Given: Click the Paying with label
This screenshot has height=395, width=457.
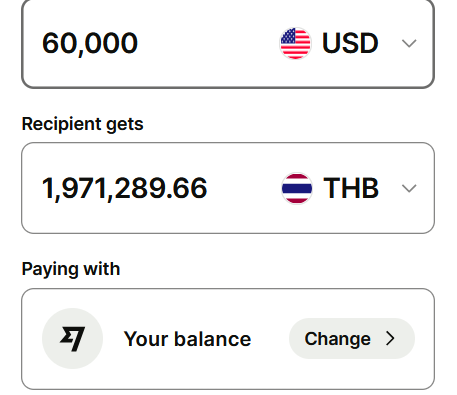Looking at the screenshot, I should click(x=71, y=269).
